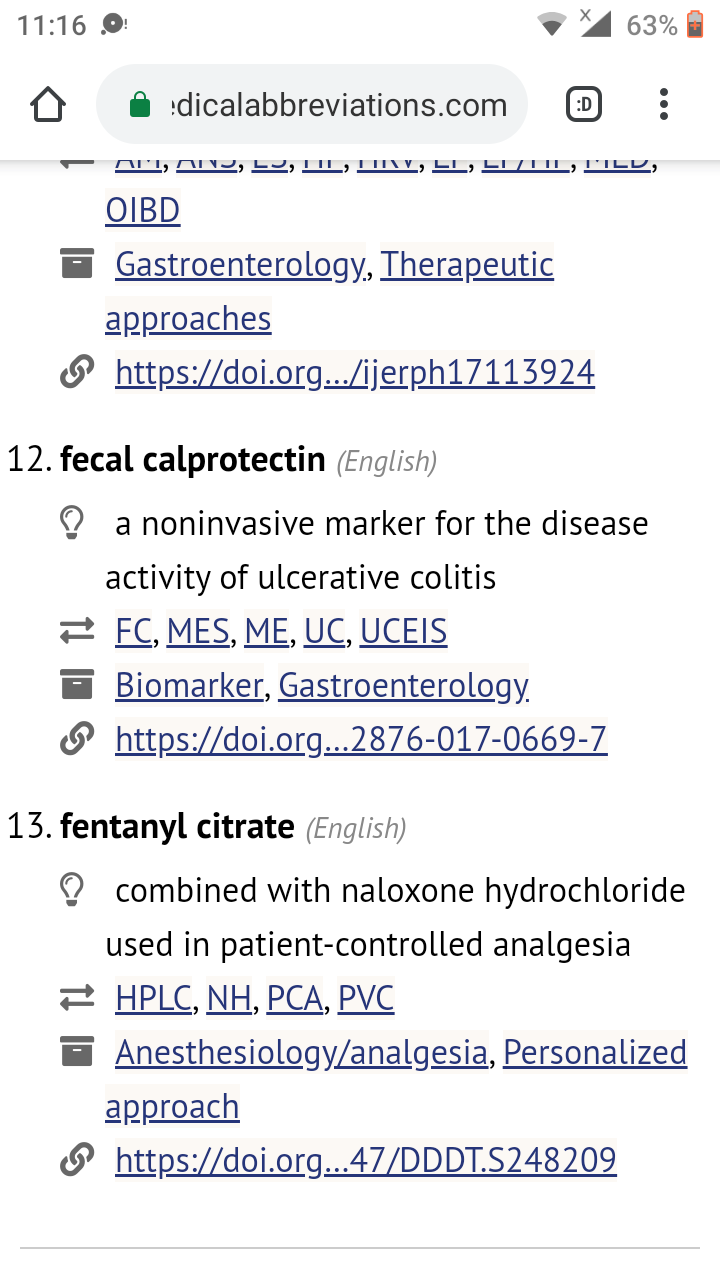This screenshot has width=720, height=1280.
Task: Click the lightbulb icon under fecal calprotectin
Action: (71, 523)
